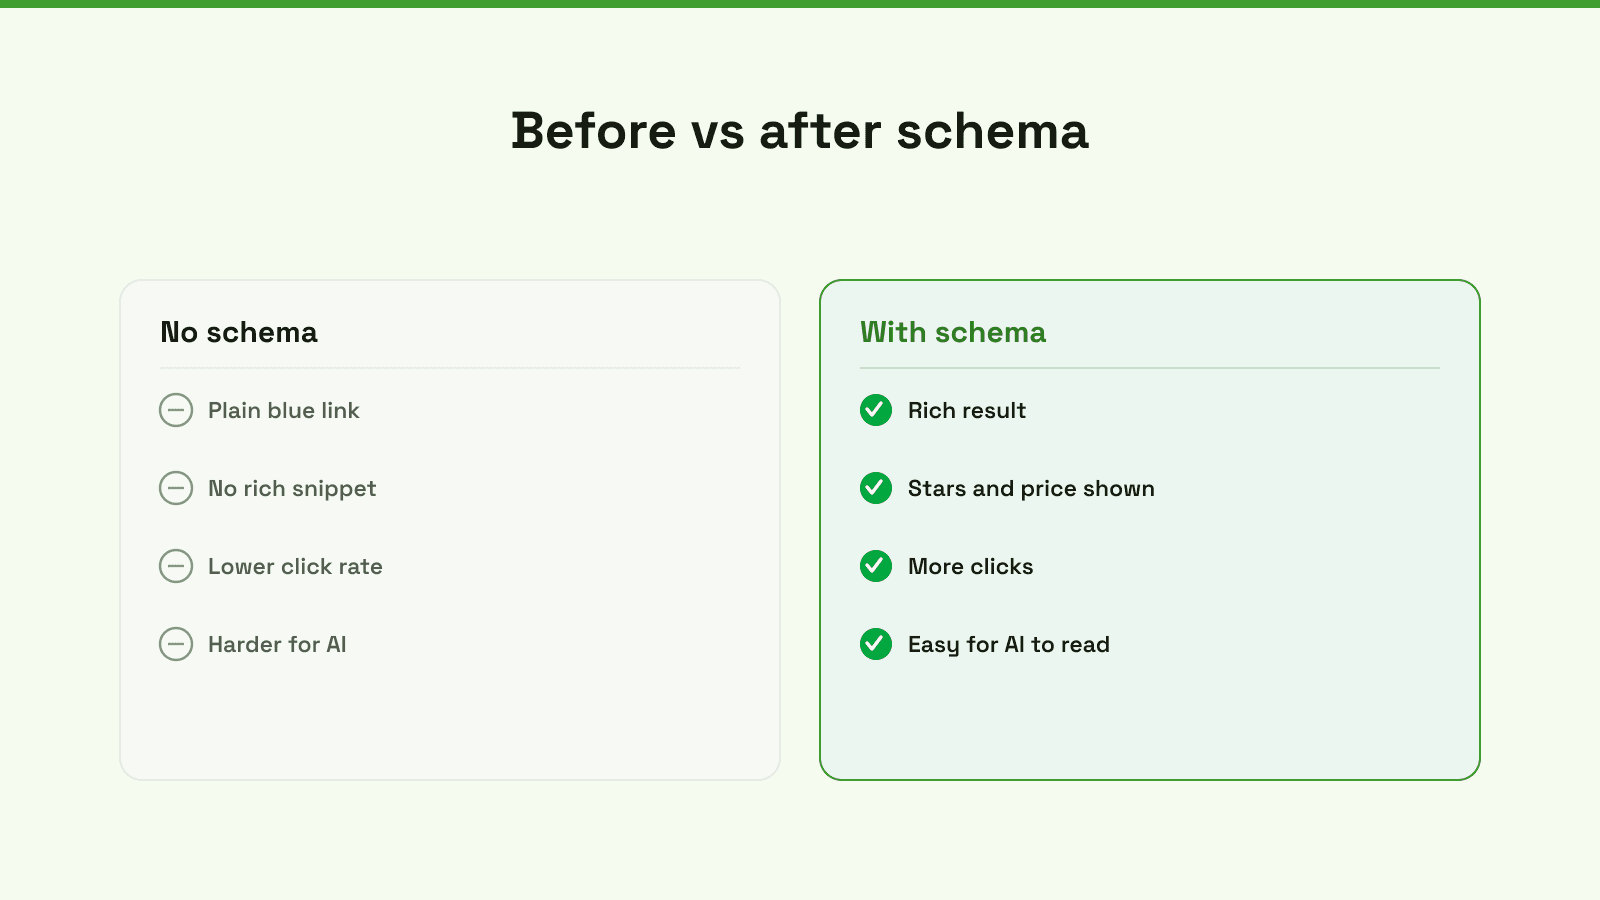Click the minus icon beside Harder for AI
Image resolution: width=1600 pixels, height=900 pixels.
(176, 644)
